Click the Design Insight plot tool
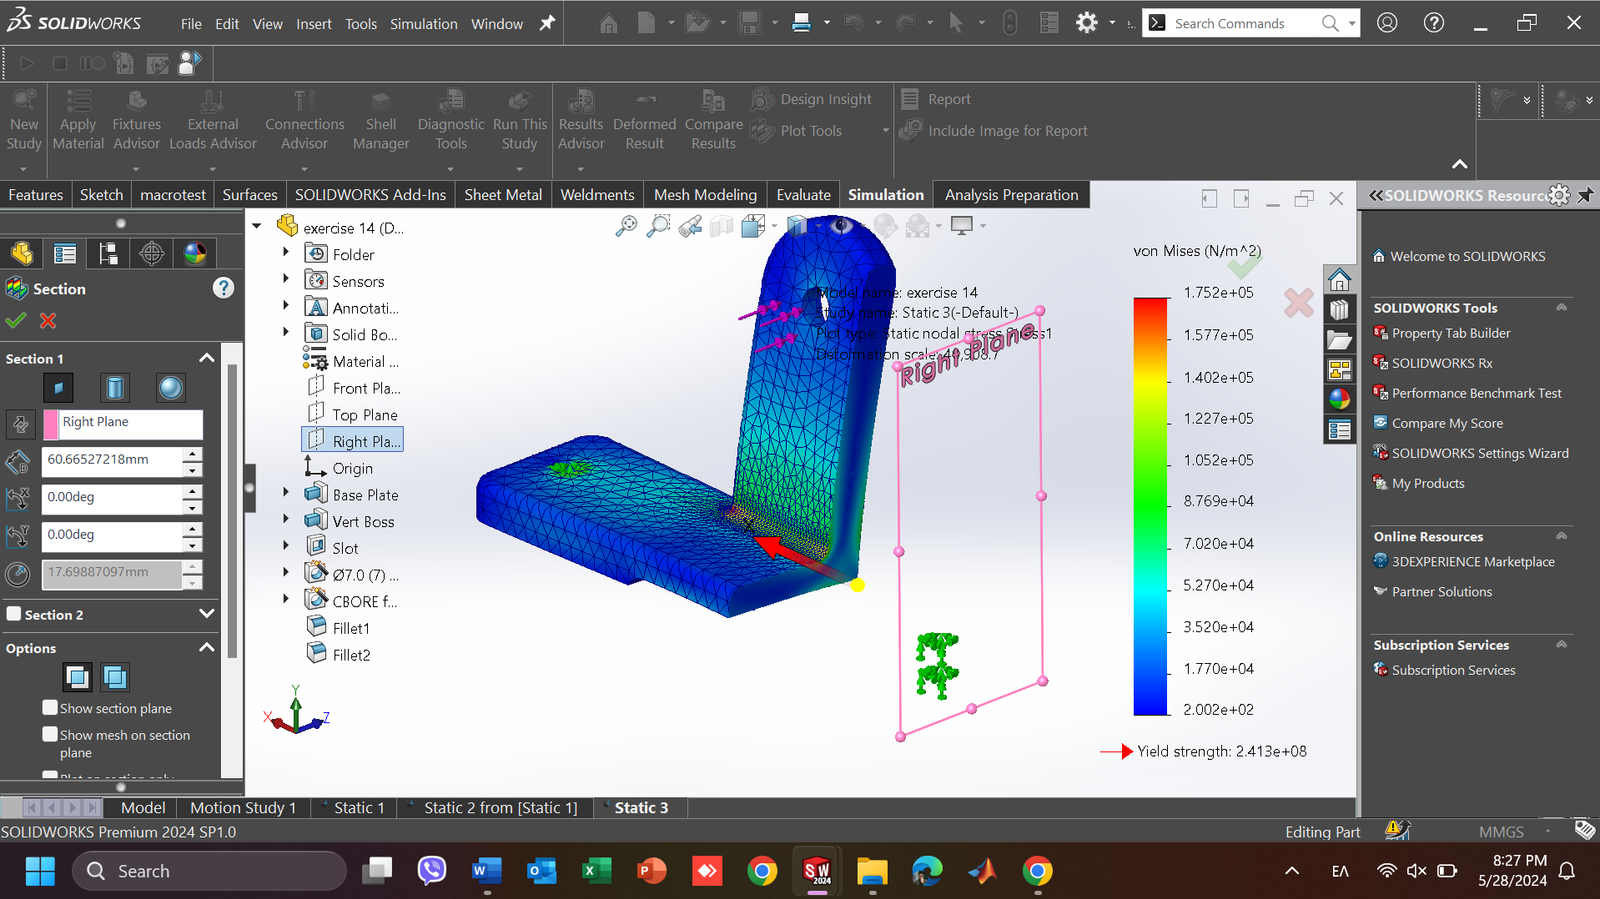 [812, 99]
